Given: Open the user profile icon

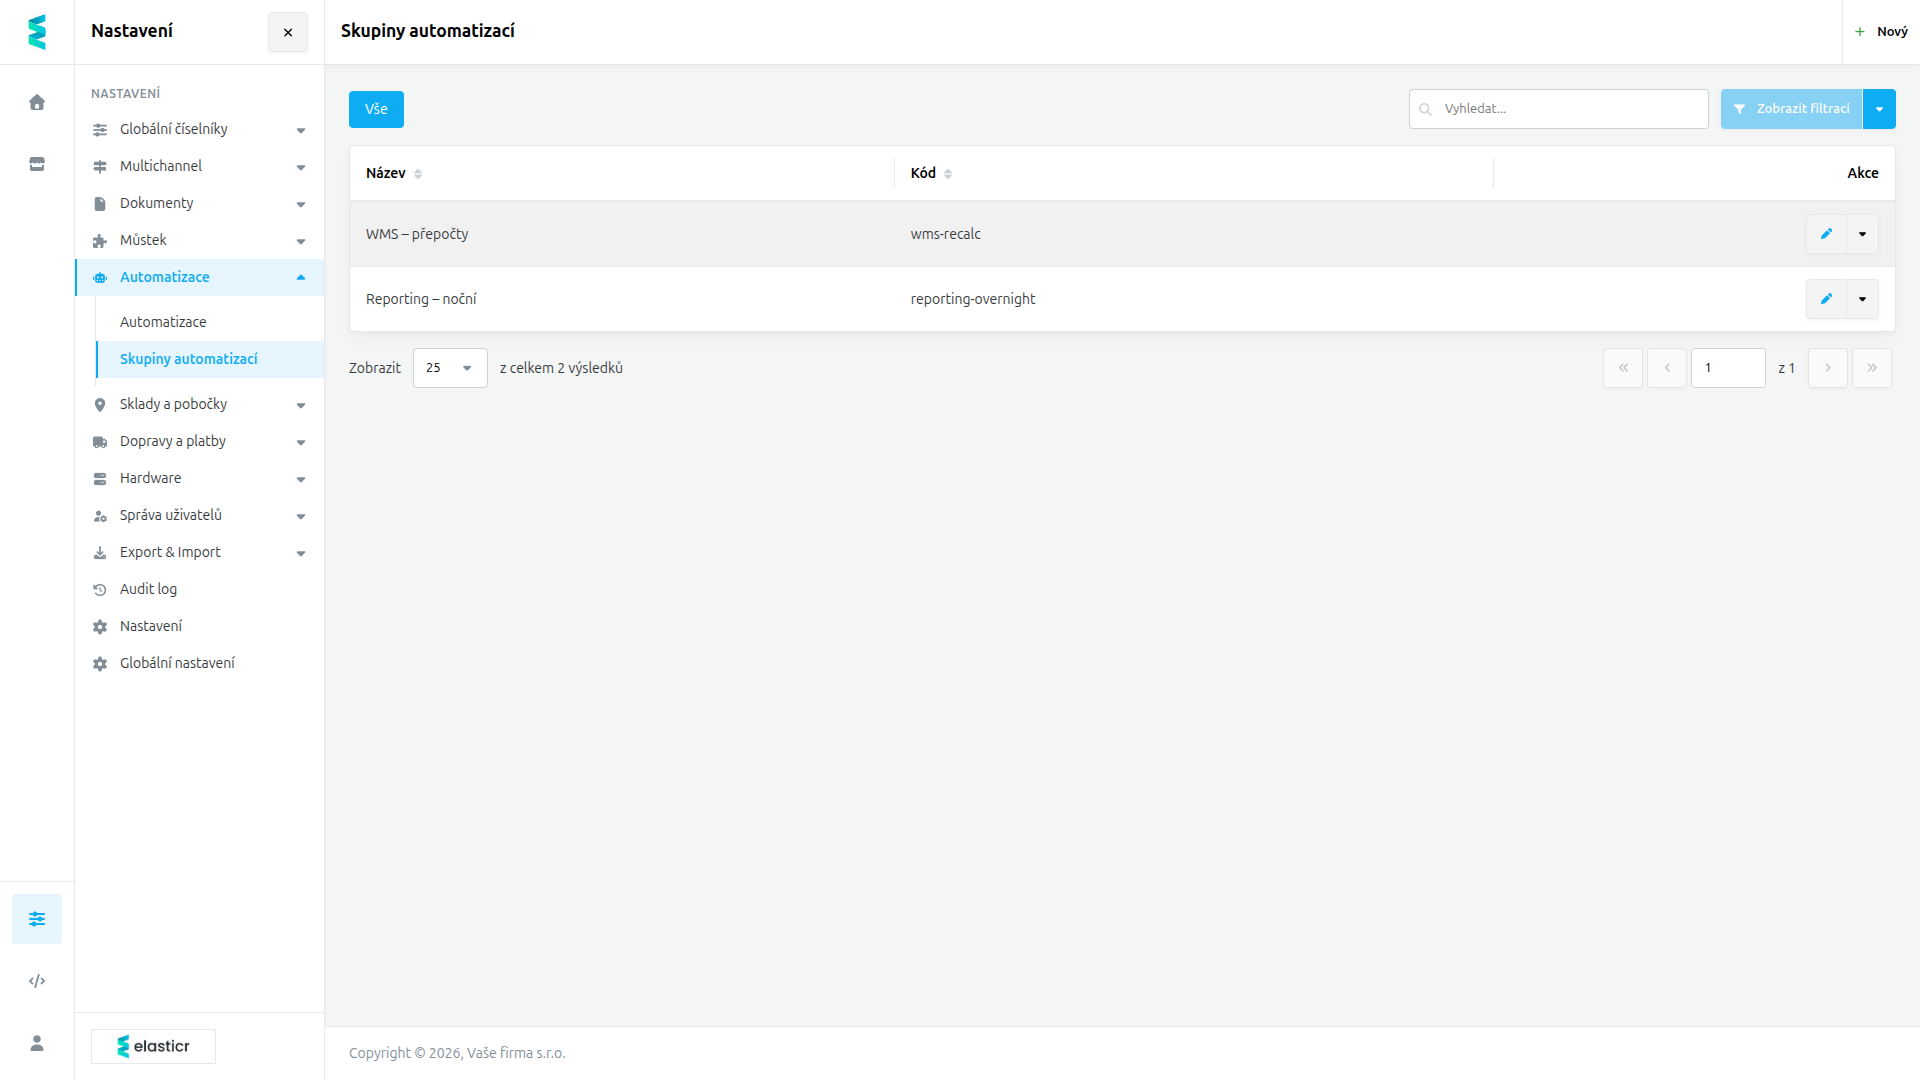Looking at the screenshot, I should click(37, 1043).
